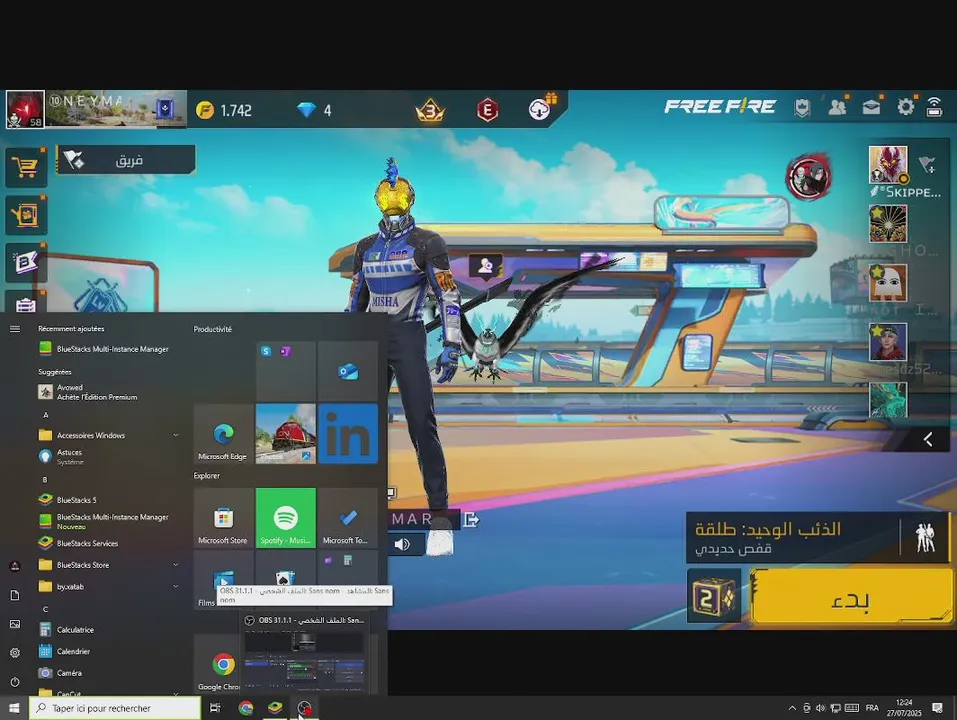The height and width of the screenshot is (720, 957).
Task: Expand the BlueStacks Store folder
Action: click(109, 565)
